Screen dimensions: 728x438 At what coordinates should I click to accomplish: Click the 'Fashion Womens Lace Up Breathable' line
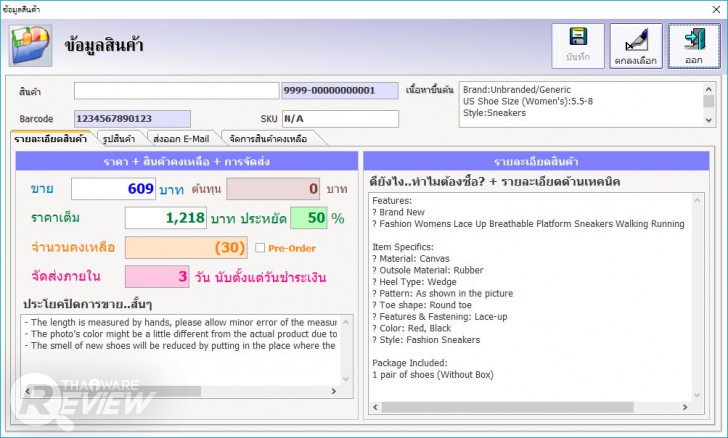click(x=528, y=223)
